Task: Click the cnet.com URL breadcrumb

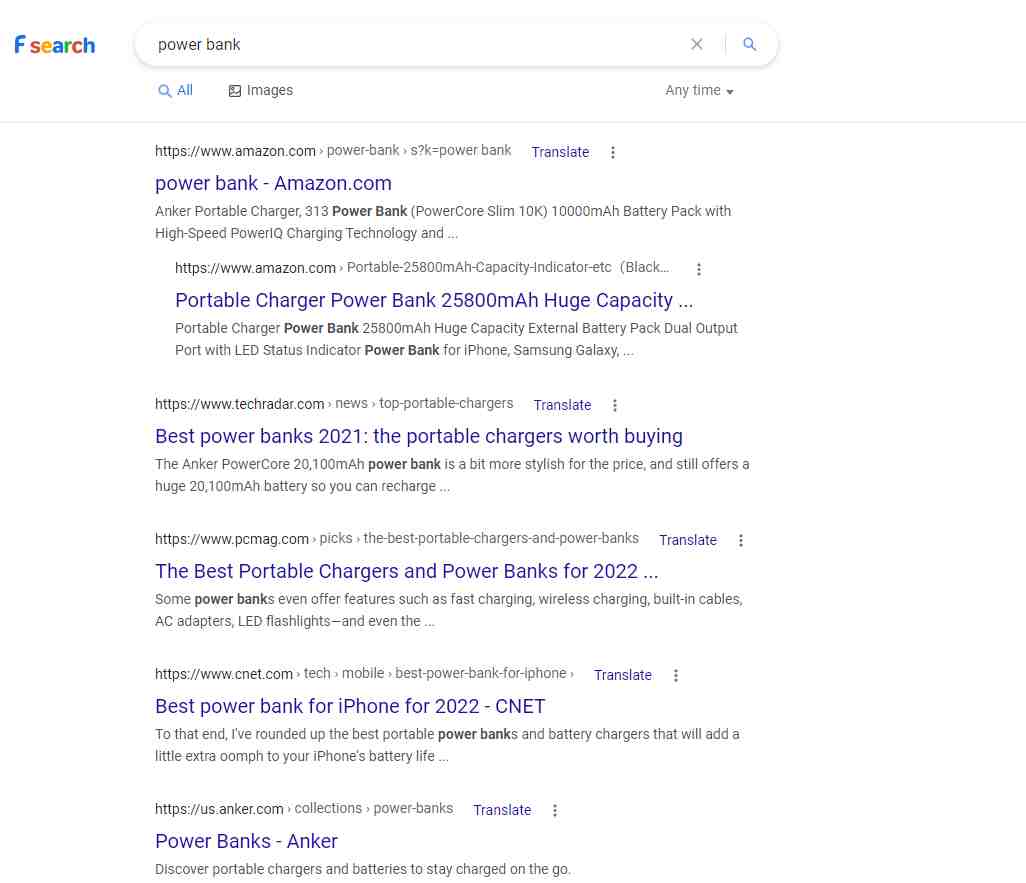Action: pyautogui.click(x=364, y=674)
